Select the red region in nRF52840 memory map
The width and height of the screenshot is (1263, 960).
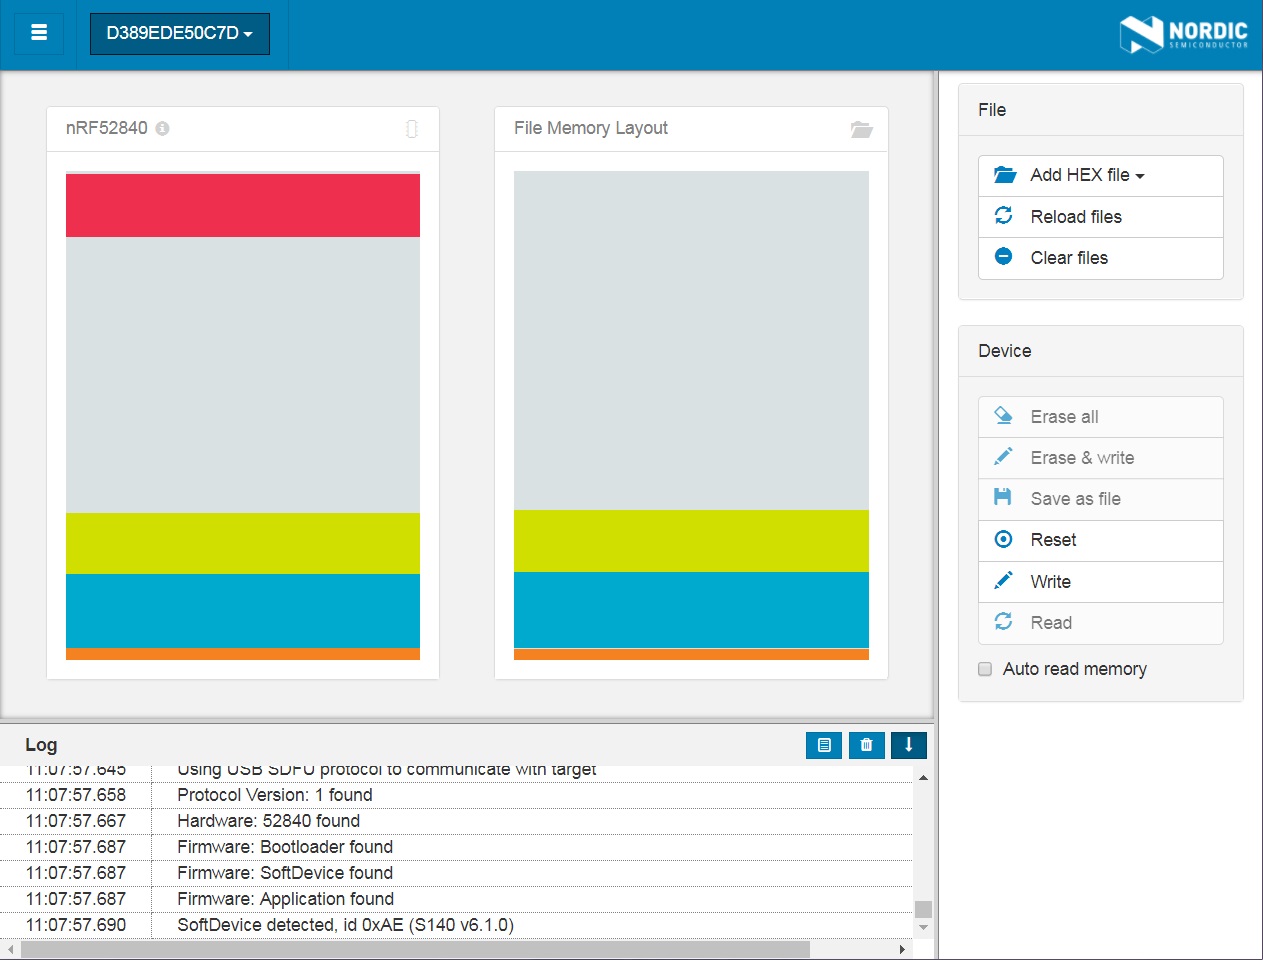point(243,205)
